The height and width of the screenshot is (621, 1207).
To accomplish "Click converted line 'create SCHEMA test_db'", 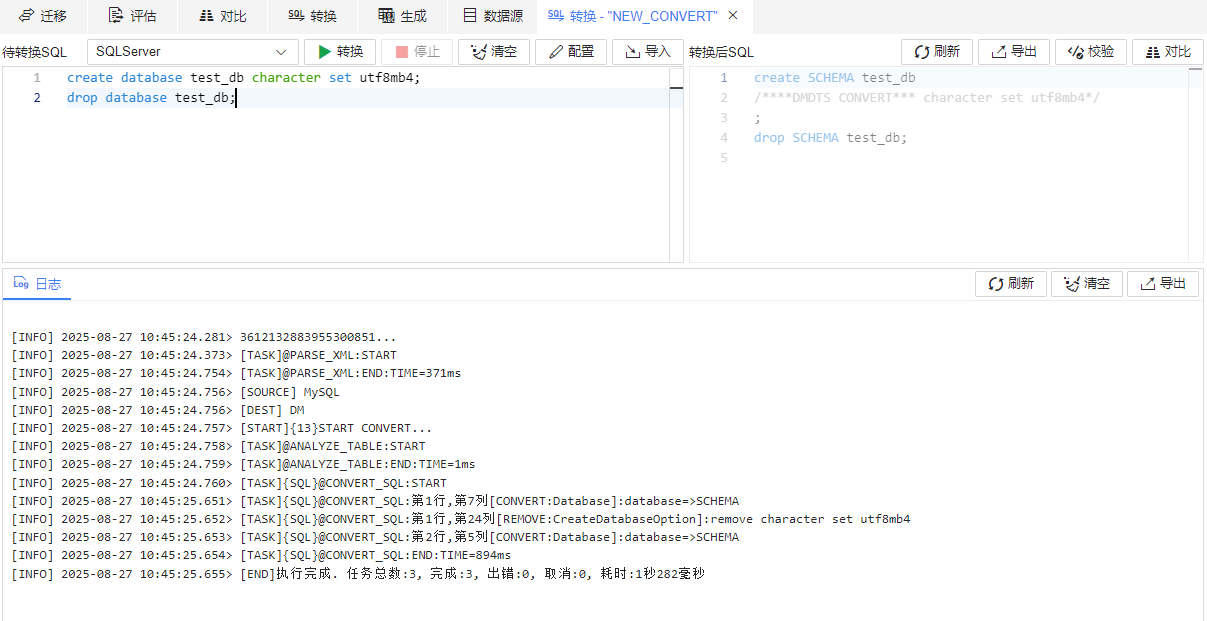I will (x=834, y=77).
